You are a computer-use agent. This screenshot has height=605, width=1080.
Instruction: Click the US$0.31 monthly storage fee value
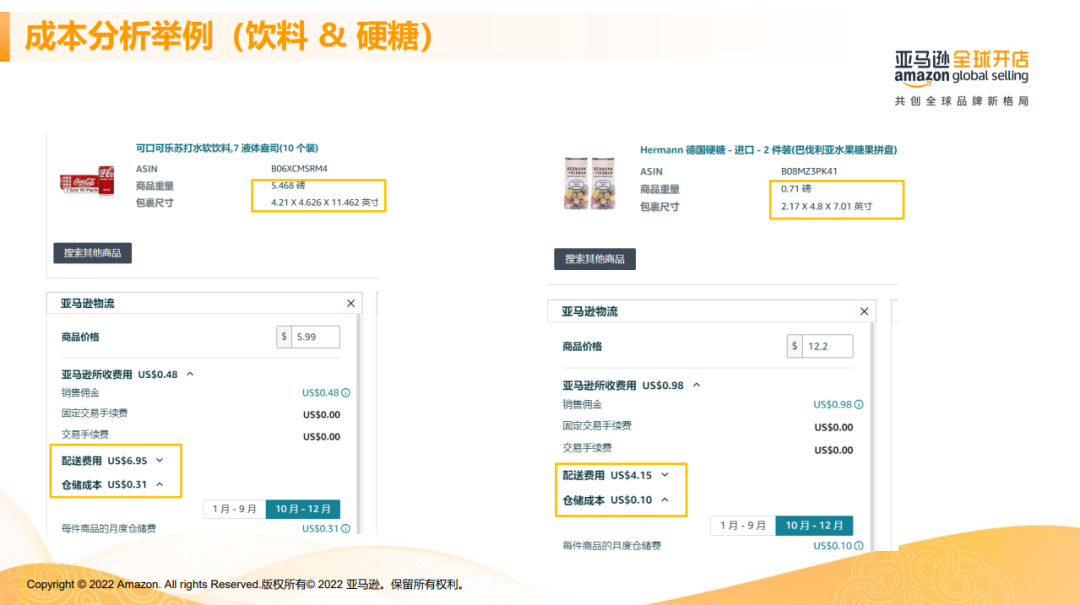[x=320, y=529]
